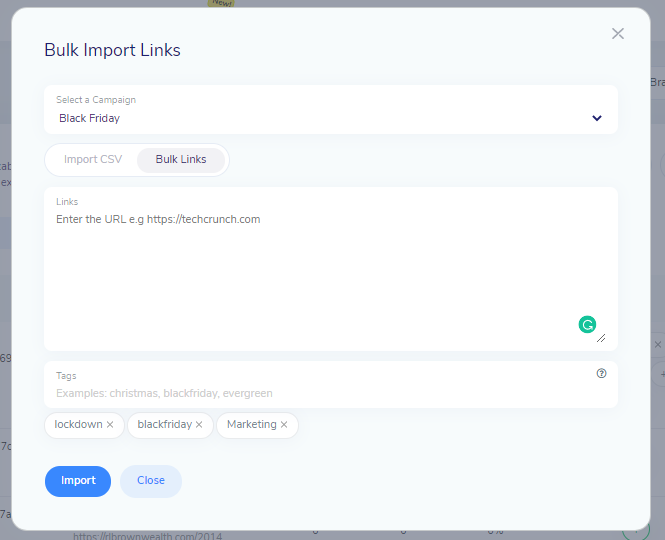Switch to the Import CSV tab
This screenshot has height=540, width=665.
93,160
